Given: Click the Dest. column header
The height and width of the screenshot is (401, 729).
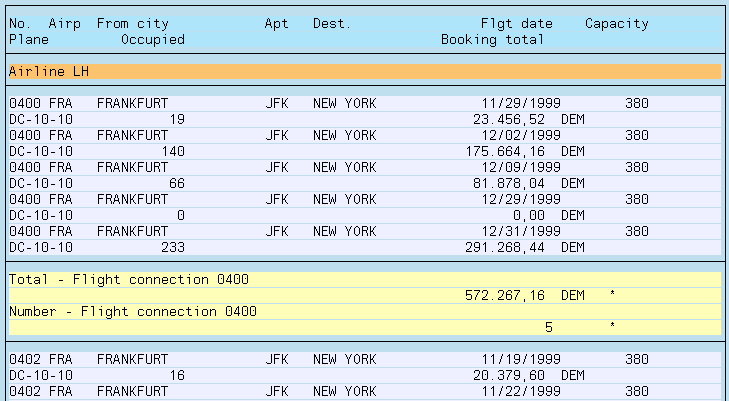Looking at the screenshot, I should click(331, 23).
